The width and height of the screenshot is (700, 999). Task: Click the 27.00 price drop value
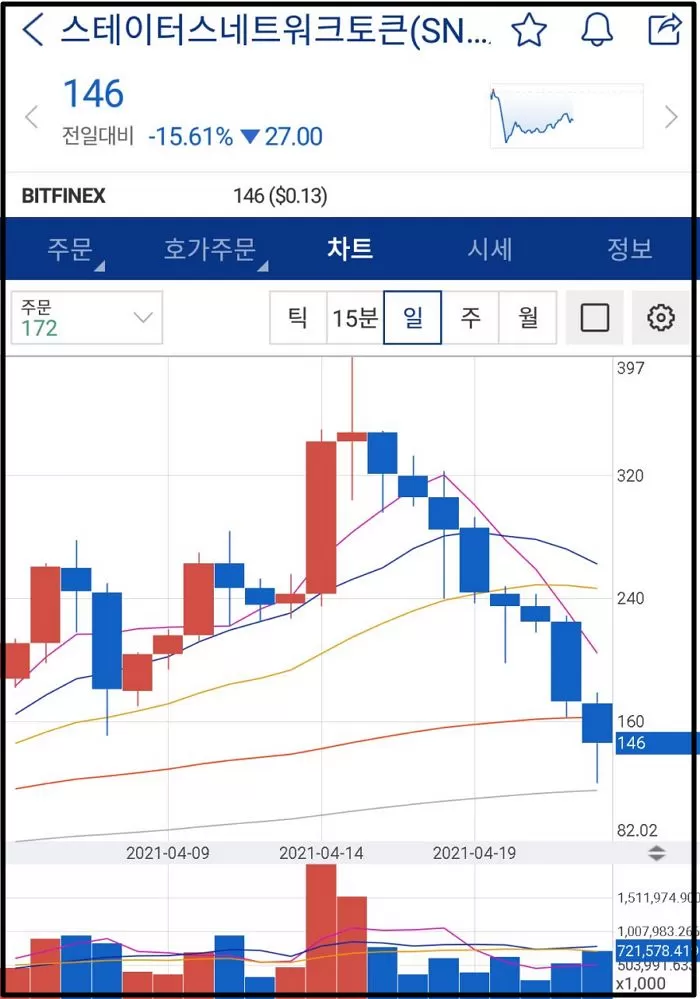294,136
